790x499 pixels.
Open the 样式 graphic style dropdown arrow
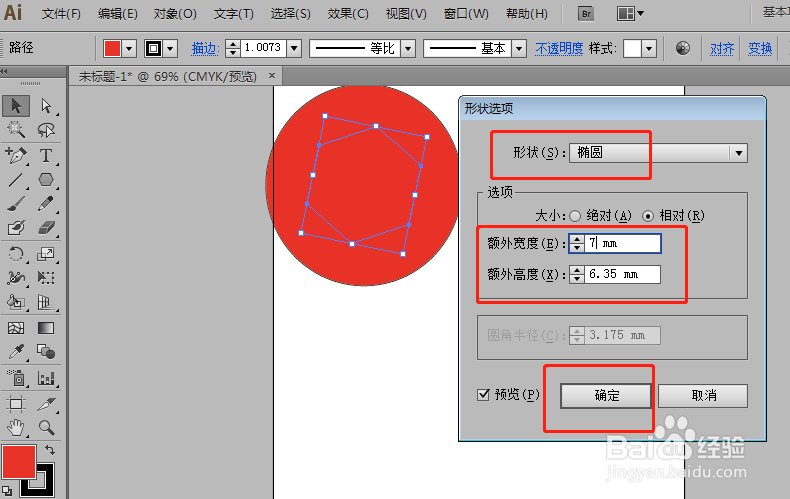649,49
